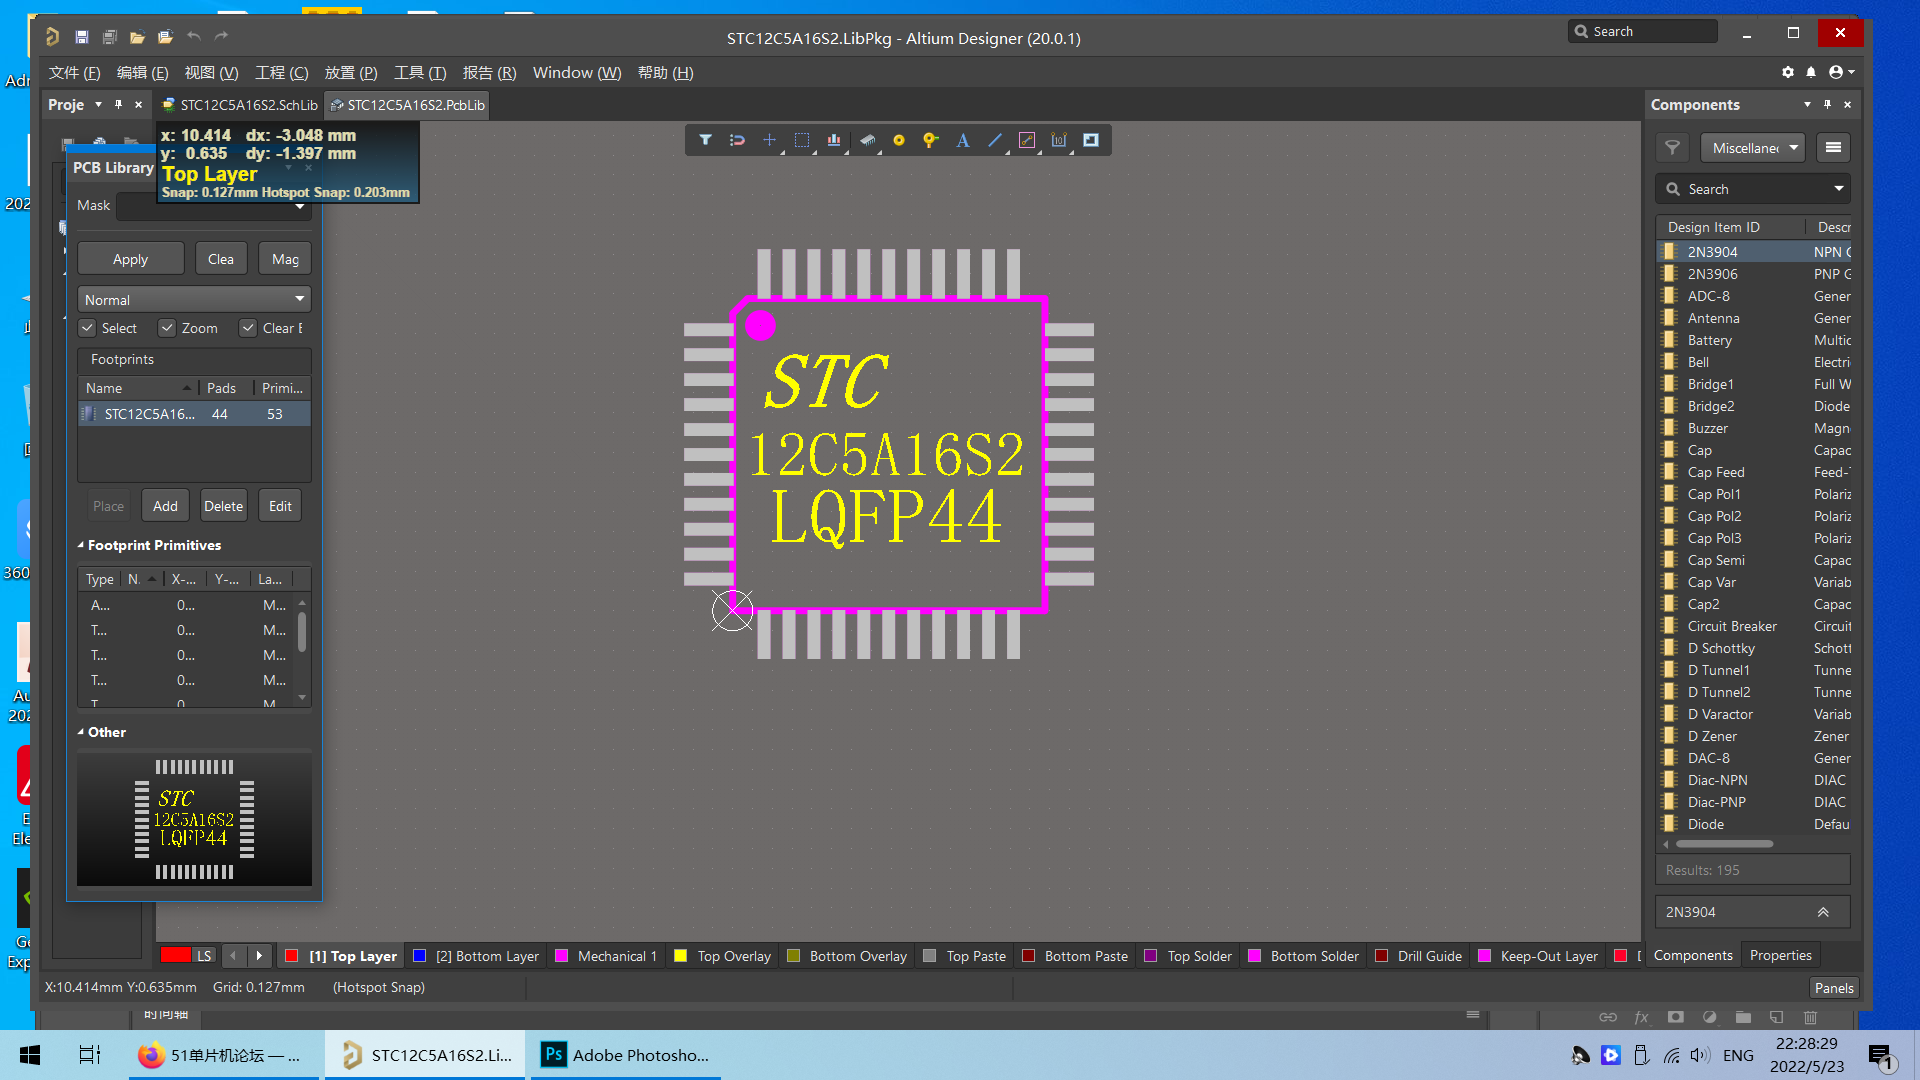Redo the last action
1920x1080 pixels.
click(222, 36)
